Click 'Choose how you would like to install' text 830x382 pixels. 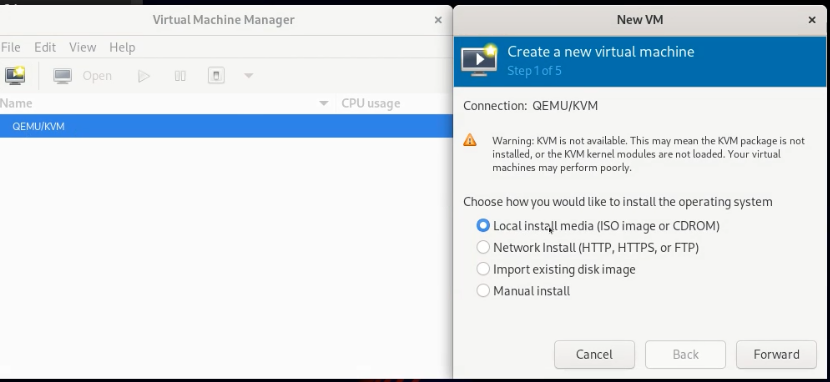[618, 202]
